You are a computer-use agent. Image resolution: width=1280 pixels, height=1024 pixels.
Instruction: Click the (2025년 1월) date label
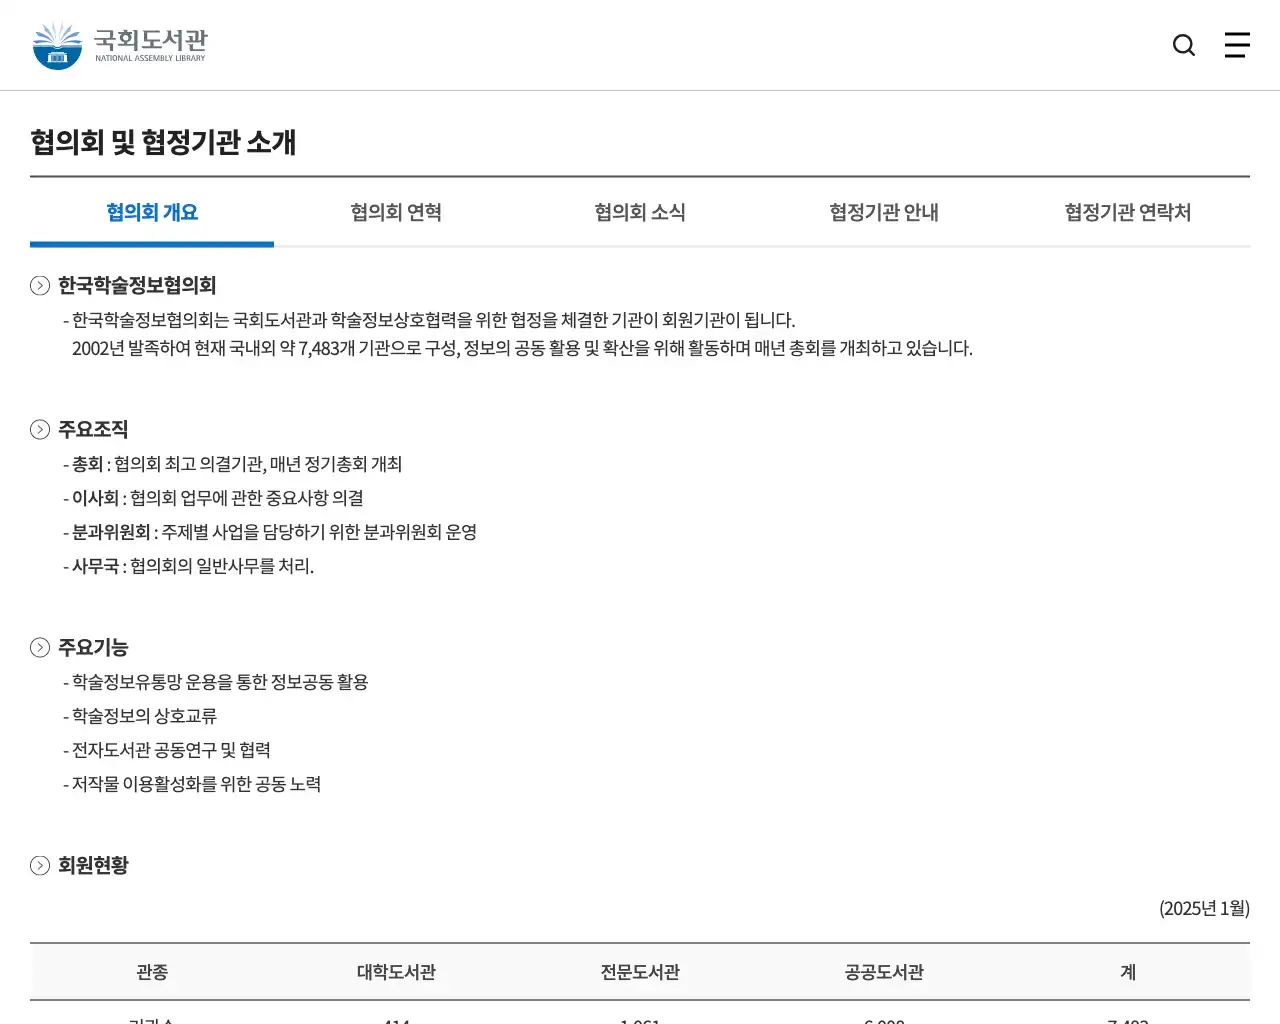pos(1205,908)
